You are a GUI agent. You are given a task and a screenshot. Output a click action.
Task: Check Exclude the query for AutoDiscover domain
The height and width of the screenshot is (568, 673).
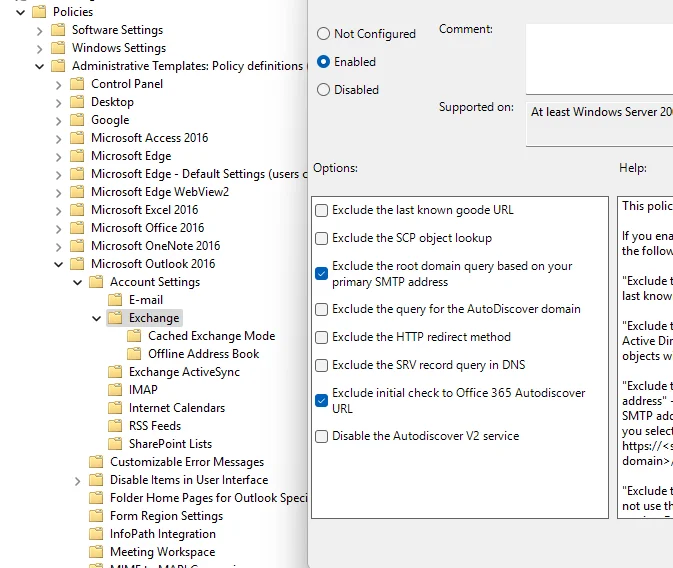(x=321, y=309)
